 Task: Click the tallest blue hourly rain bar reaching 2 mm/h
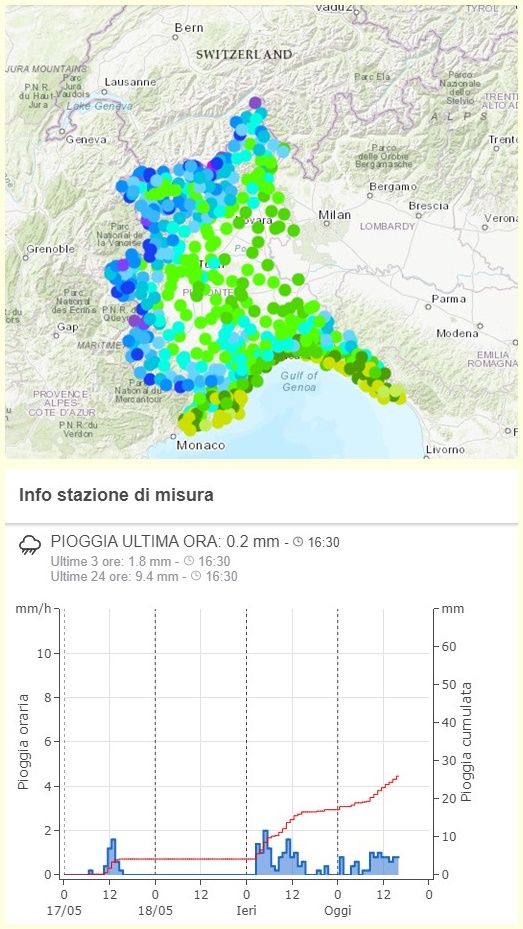click(x=265, y=852)
